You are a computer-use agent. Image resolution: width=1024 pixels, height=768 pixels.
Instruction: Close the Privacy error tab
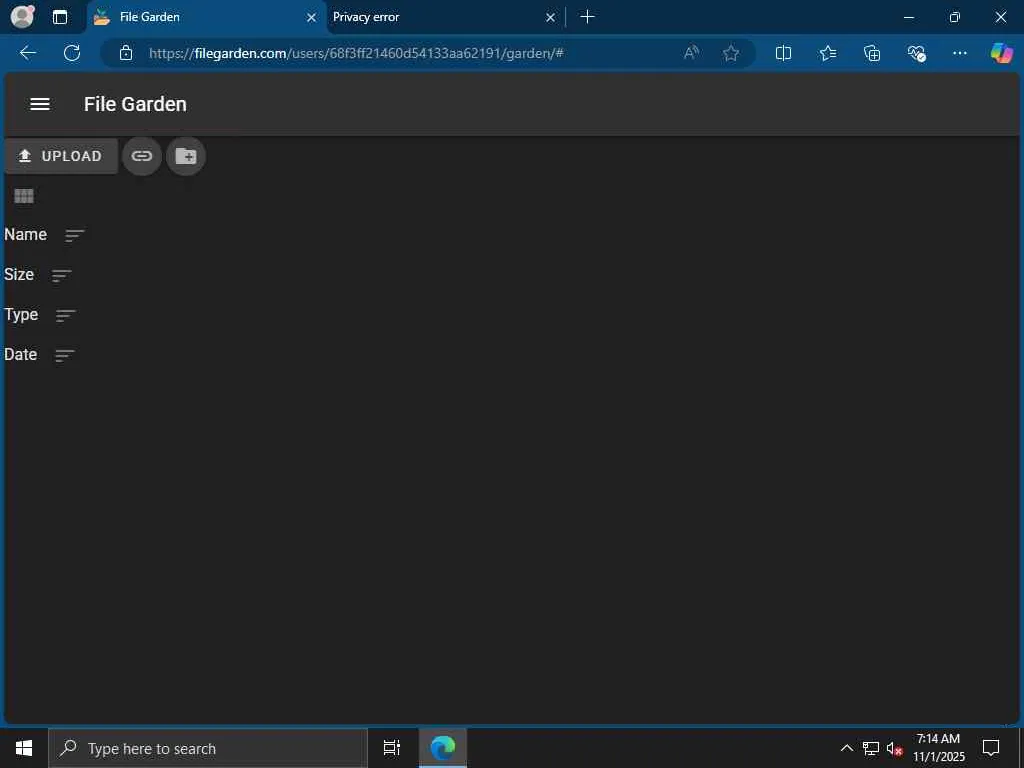click(551, 18)
